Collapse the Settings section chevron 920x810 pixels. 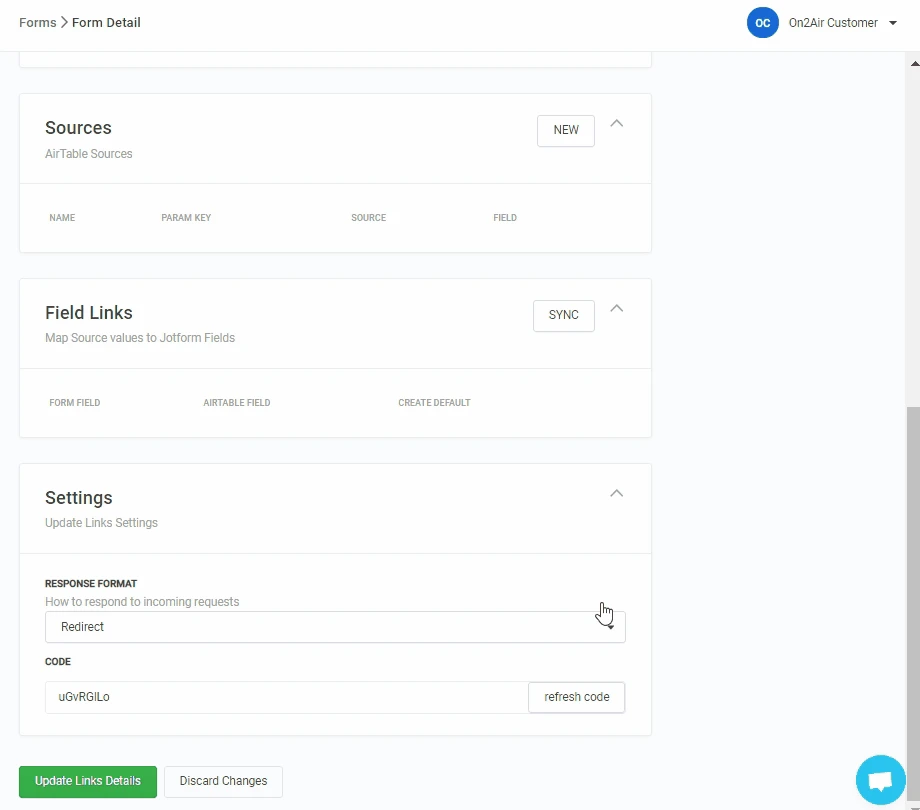coord(617,493)
